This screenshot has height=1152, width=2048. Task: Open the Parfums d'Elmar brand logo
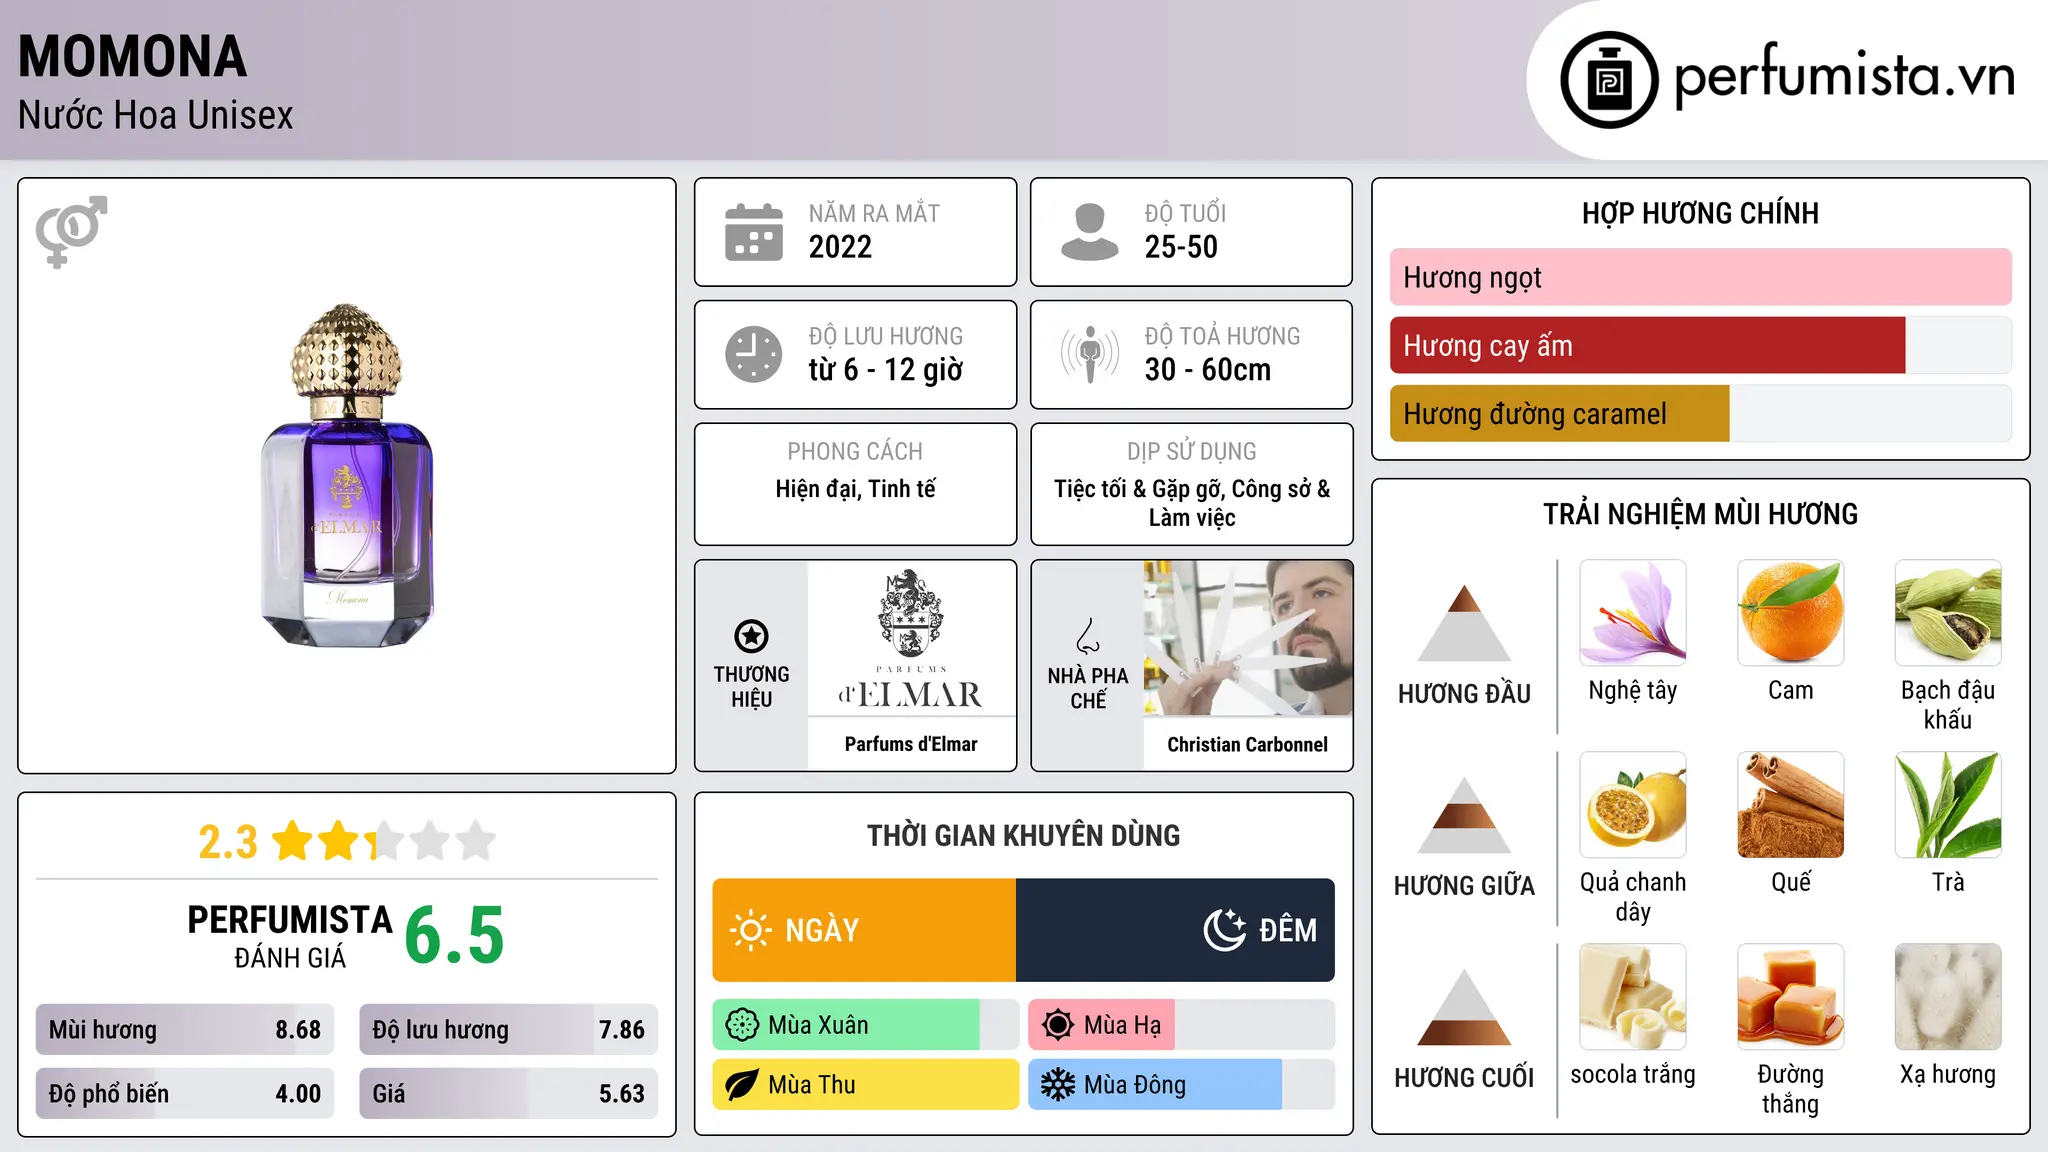tap(911, 640)
